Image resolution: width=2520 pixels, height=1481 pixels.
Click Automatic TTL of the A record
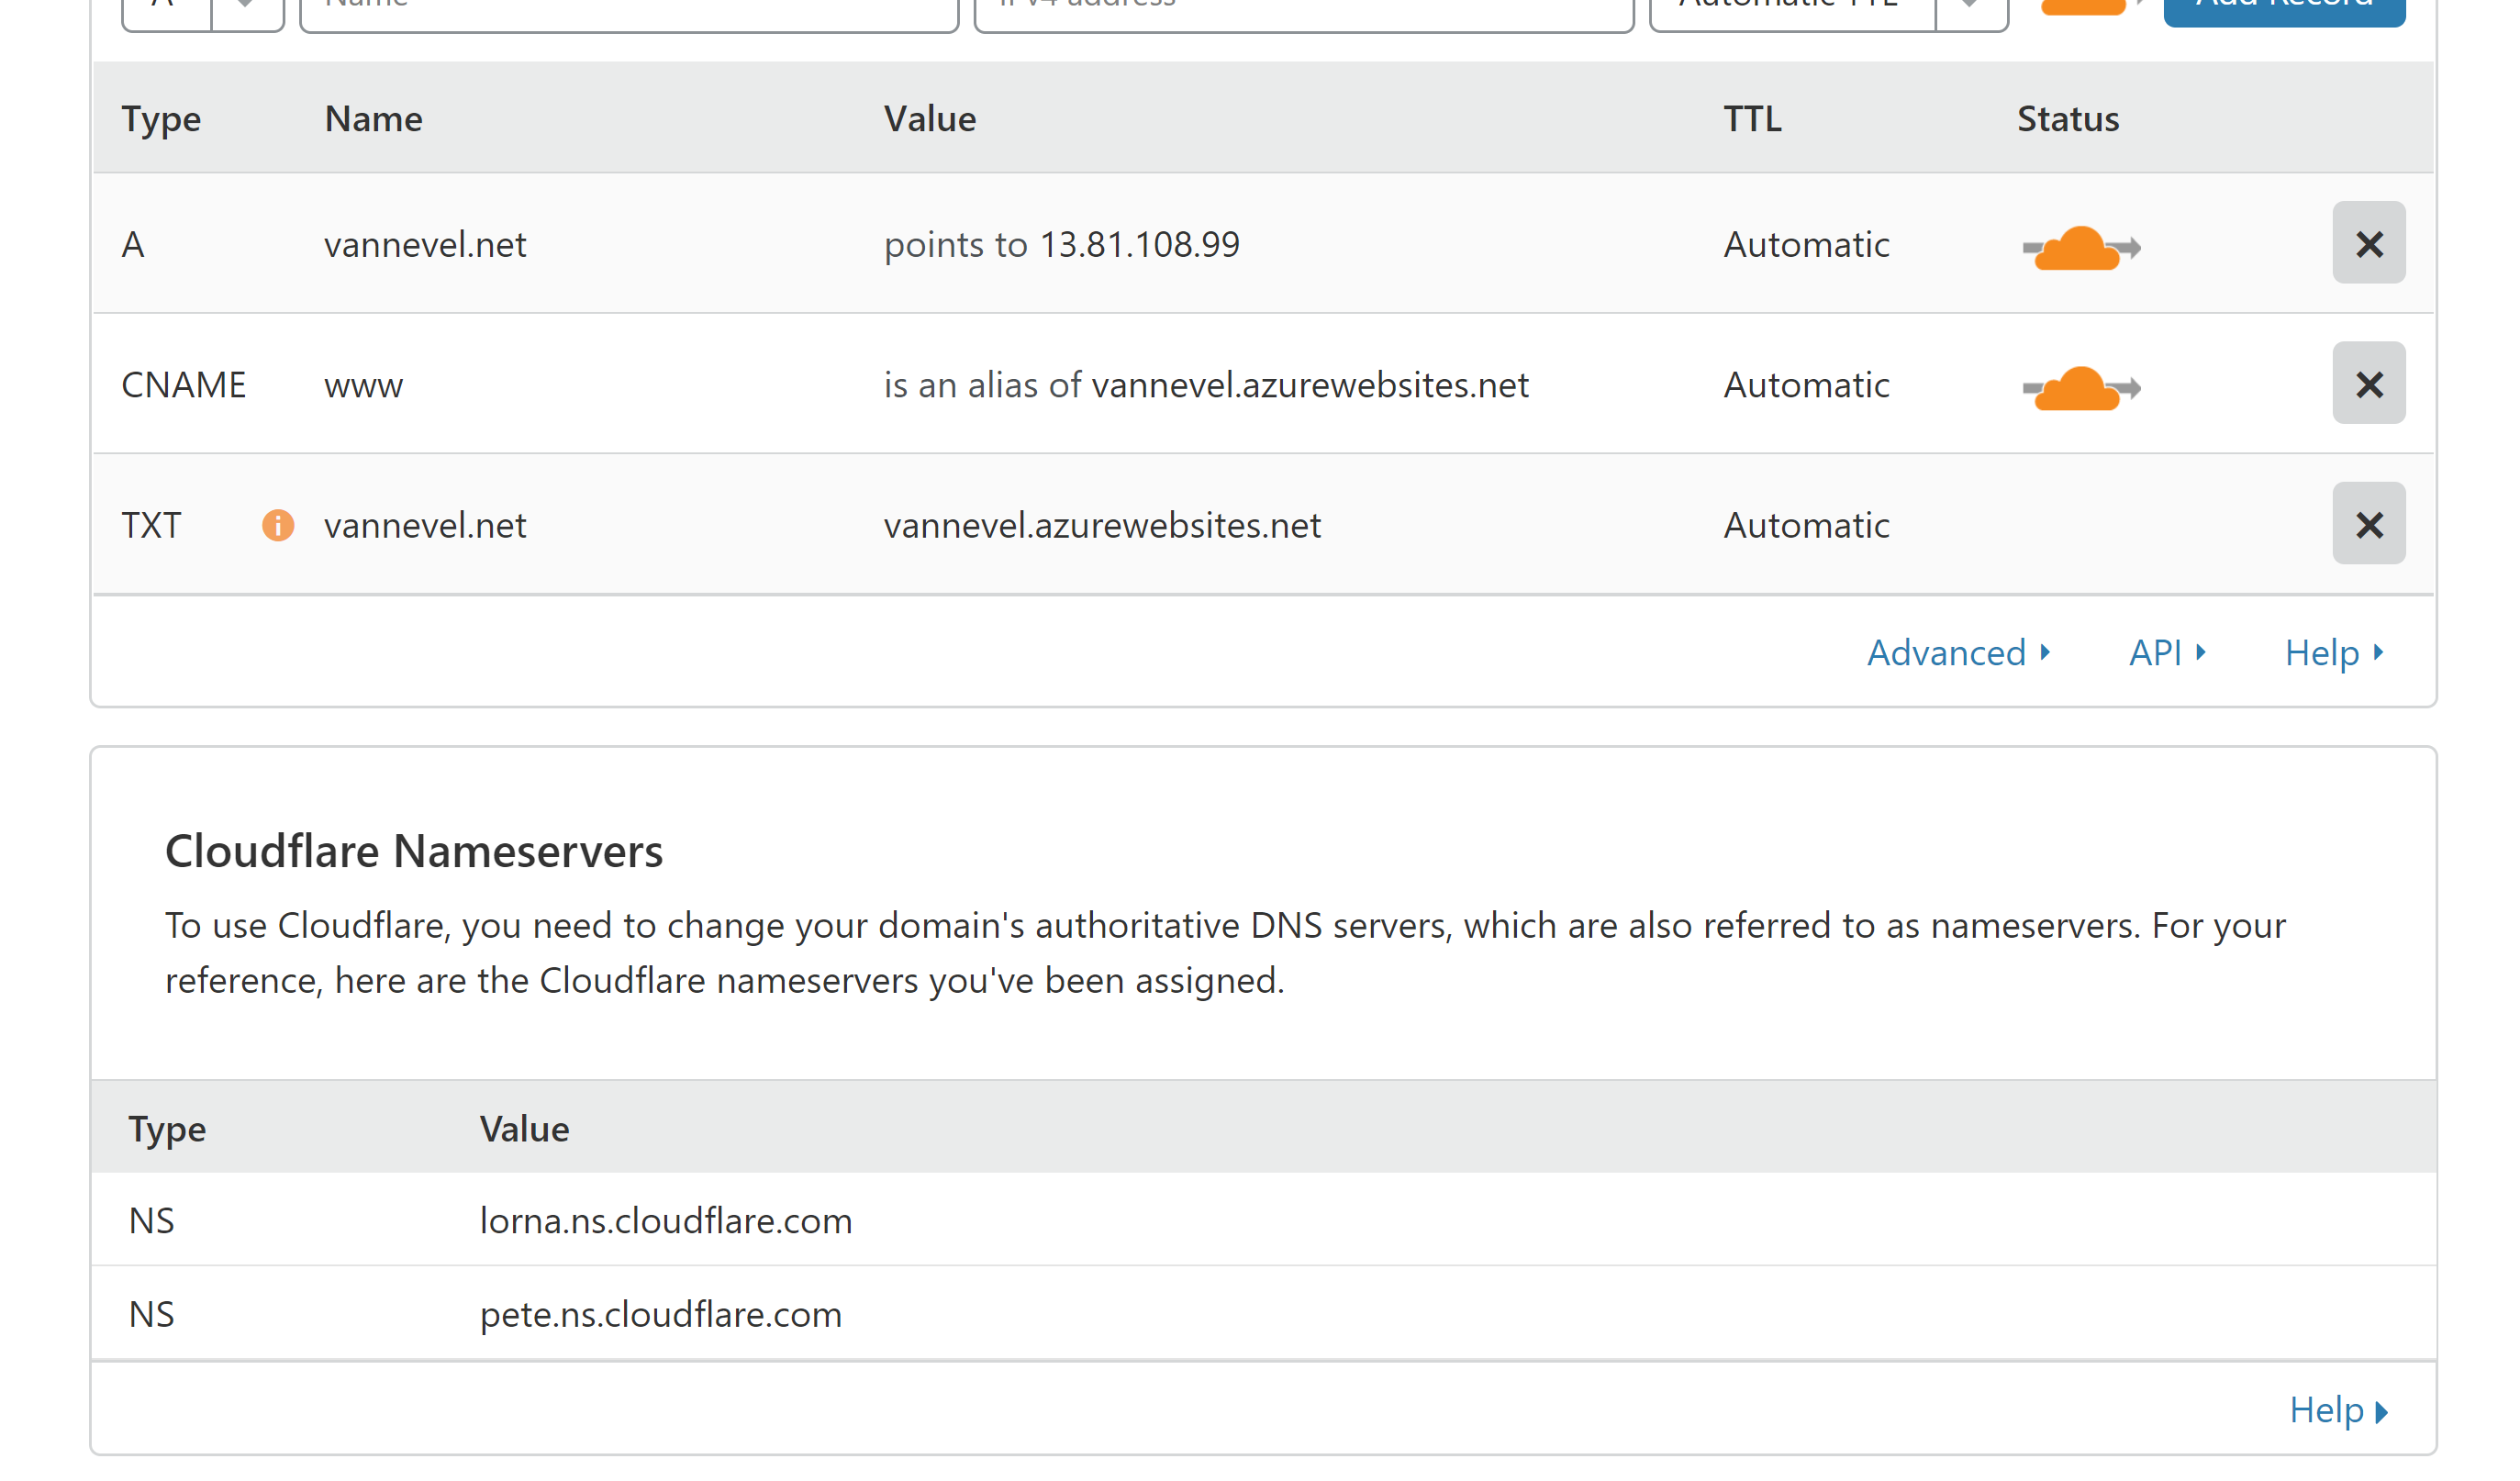[x=1806, y=245]
